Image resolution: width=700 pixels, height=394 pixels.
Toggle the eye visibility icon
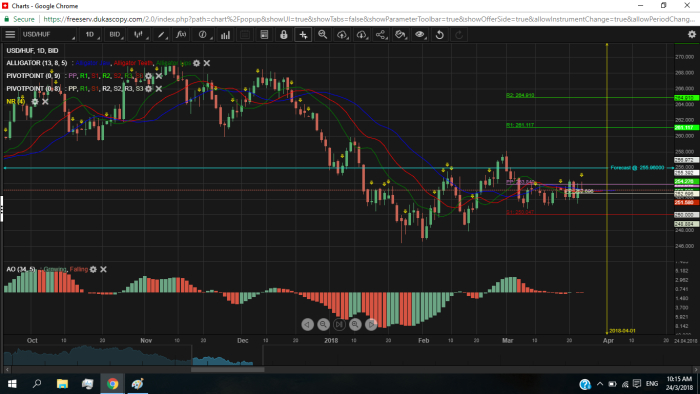420,34
